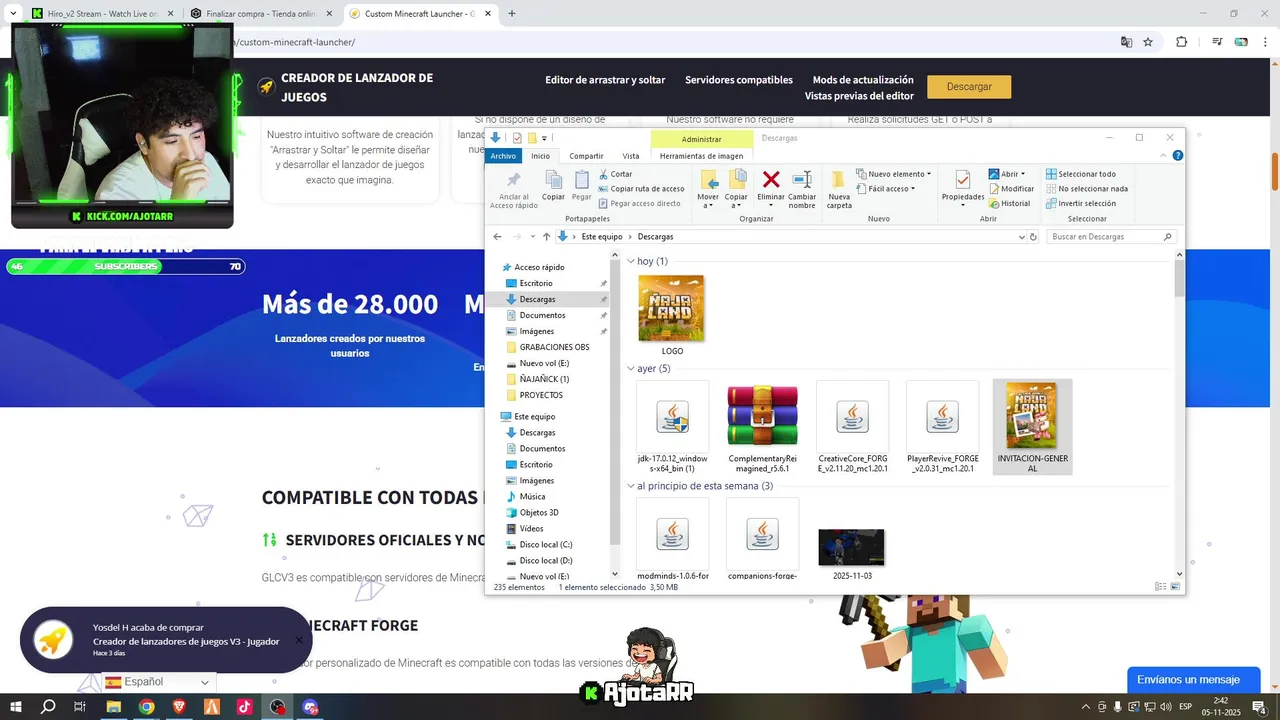The image size is (1280, 720).
Task: Select Español language dropdown on webpage
Action: 159,682
